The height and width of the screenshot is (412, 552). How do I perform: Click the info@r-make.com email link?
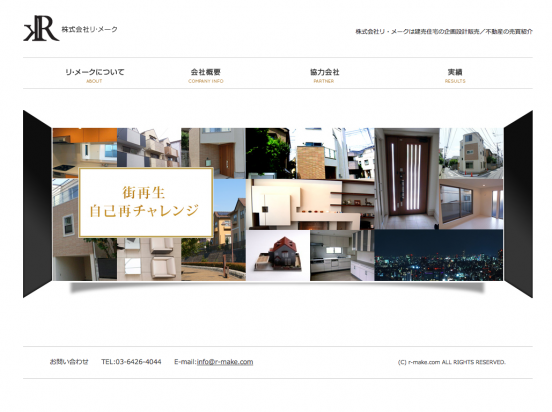click(x=225, y=362)
